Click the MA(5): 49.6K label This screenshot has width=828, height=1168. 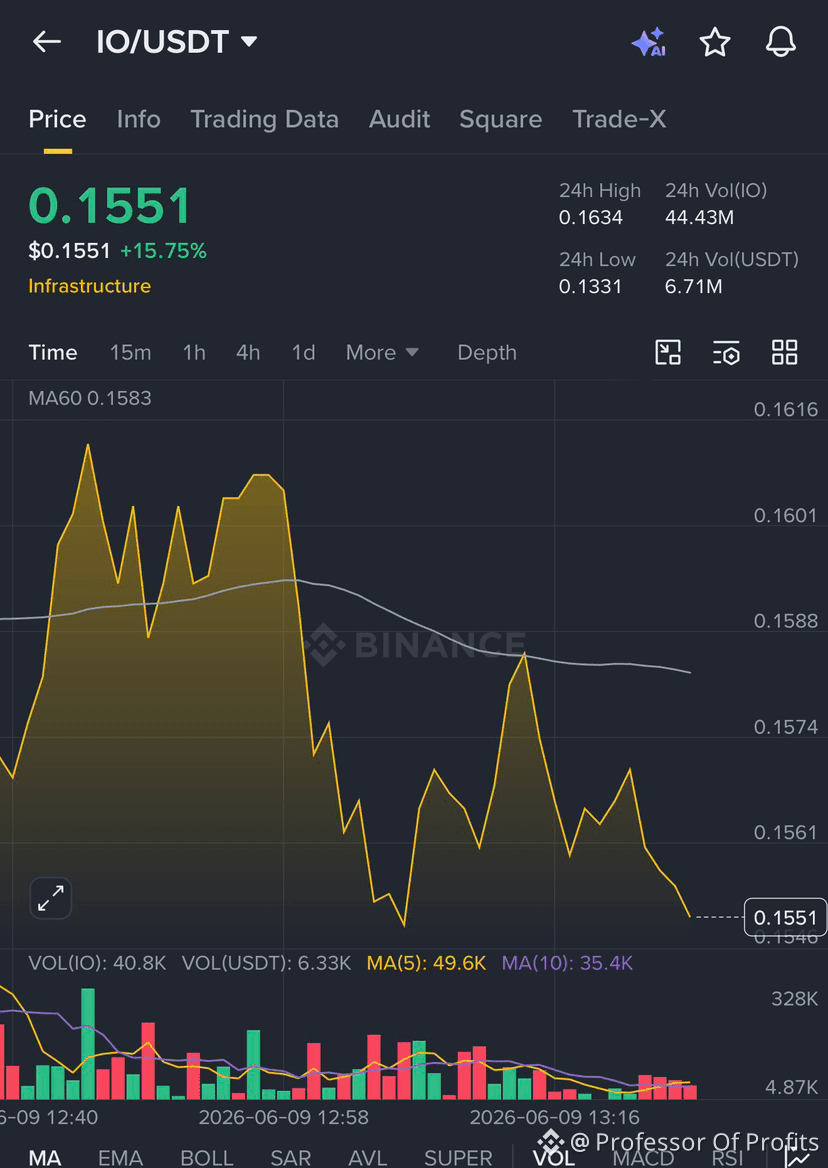point(426,963)
